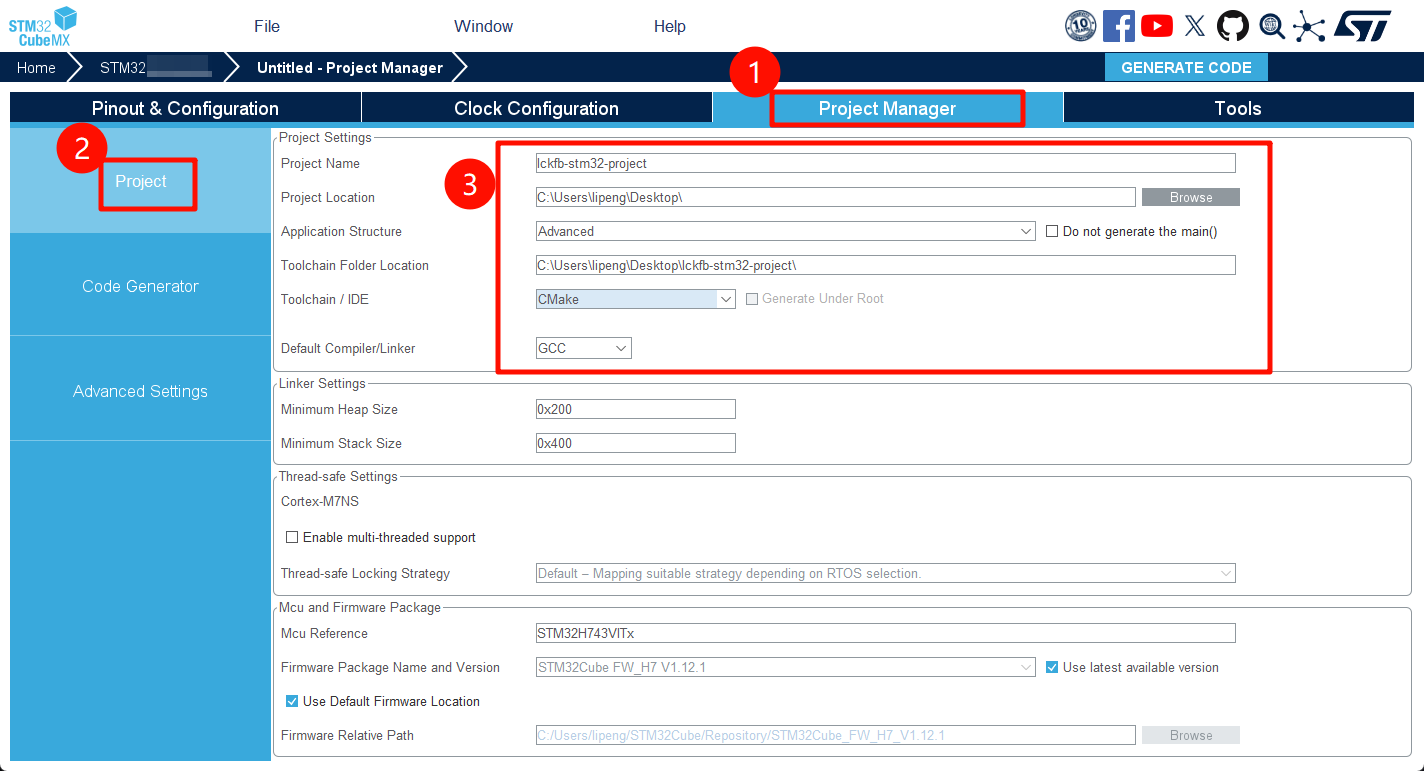Viewport: 1424px width, 771px height.
Task: Click Browse next to Firmware Relative Path
Action: (1191, 735)
